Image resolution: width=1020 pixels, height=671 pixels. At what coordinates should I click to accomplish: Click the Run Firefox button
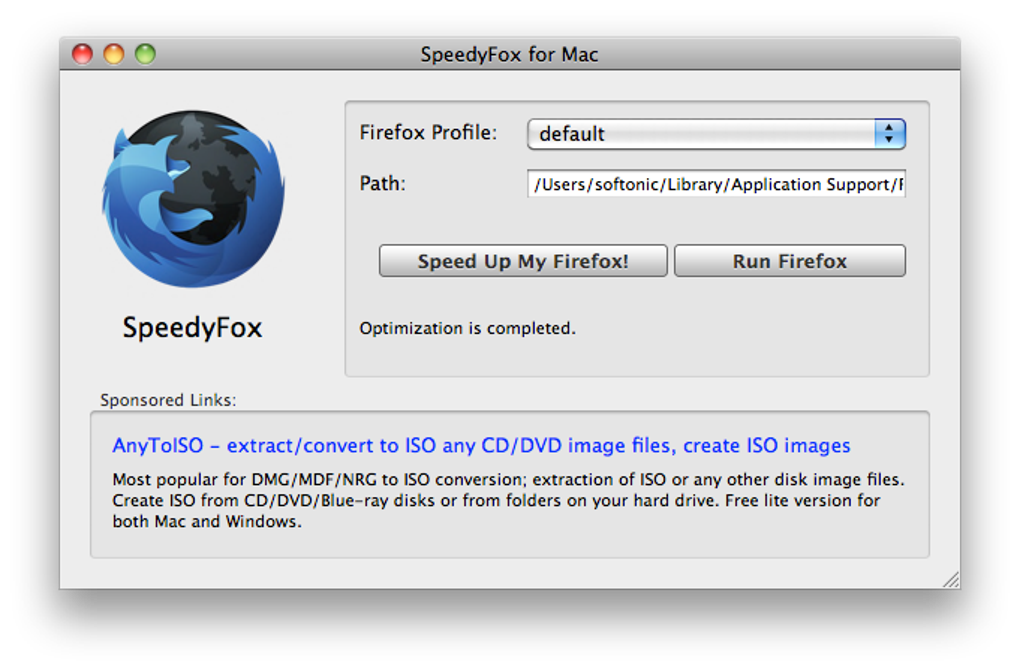pos(789,261)
